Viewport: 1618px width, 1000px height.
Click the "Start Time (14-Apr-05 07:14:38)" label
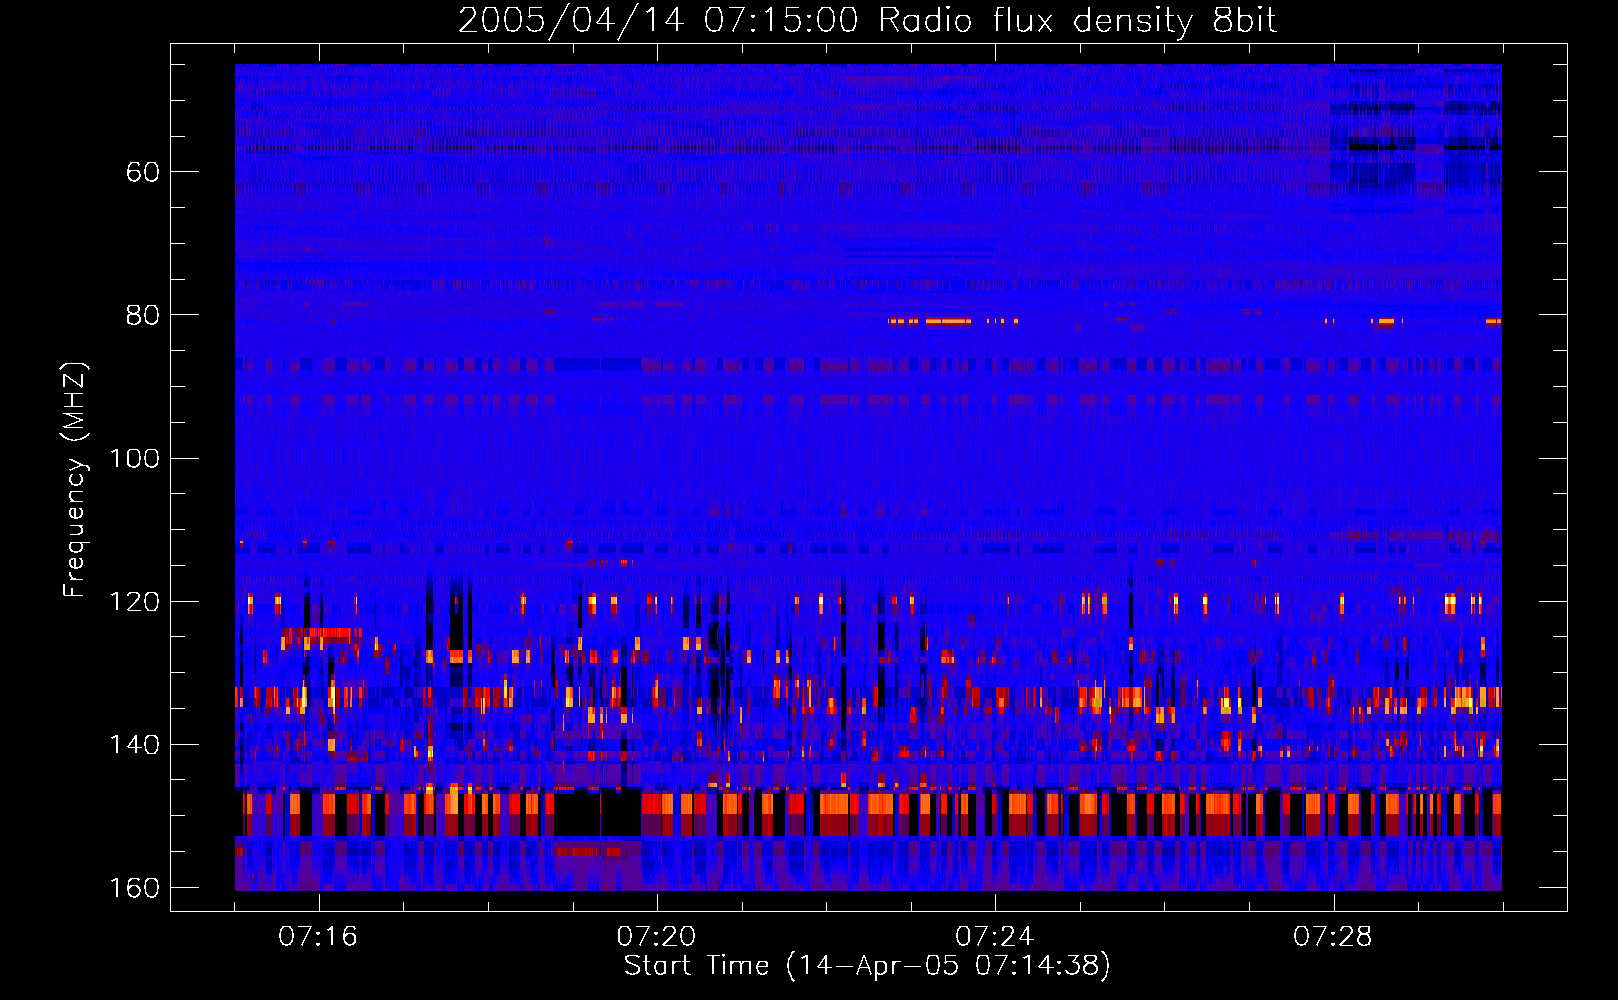[x=867, y=966]
